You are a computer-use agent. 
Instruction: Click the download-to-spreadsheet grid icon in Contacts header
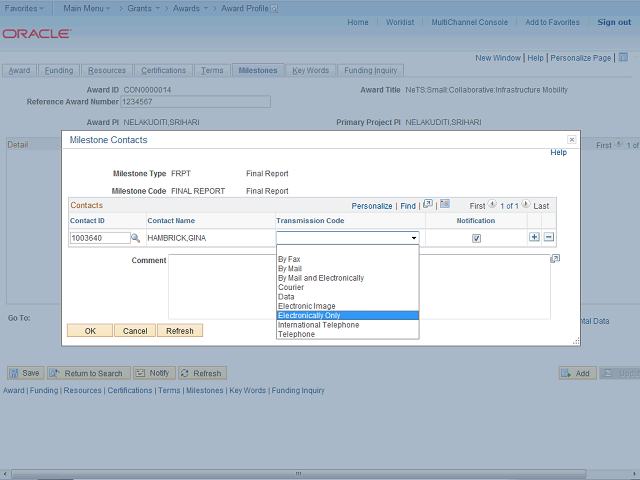(445, 205)
